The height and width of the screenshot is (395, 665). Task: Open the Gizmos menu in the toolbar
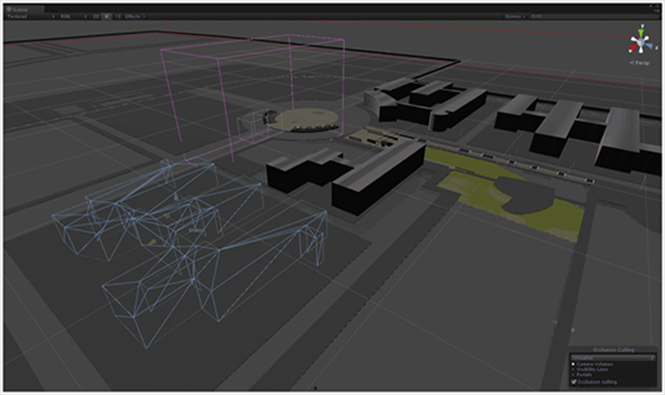click(x=515, y=16)
